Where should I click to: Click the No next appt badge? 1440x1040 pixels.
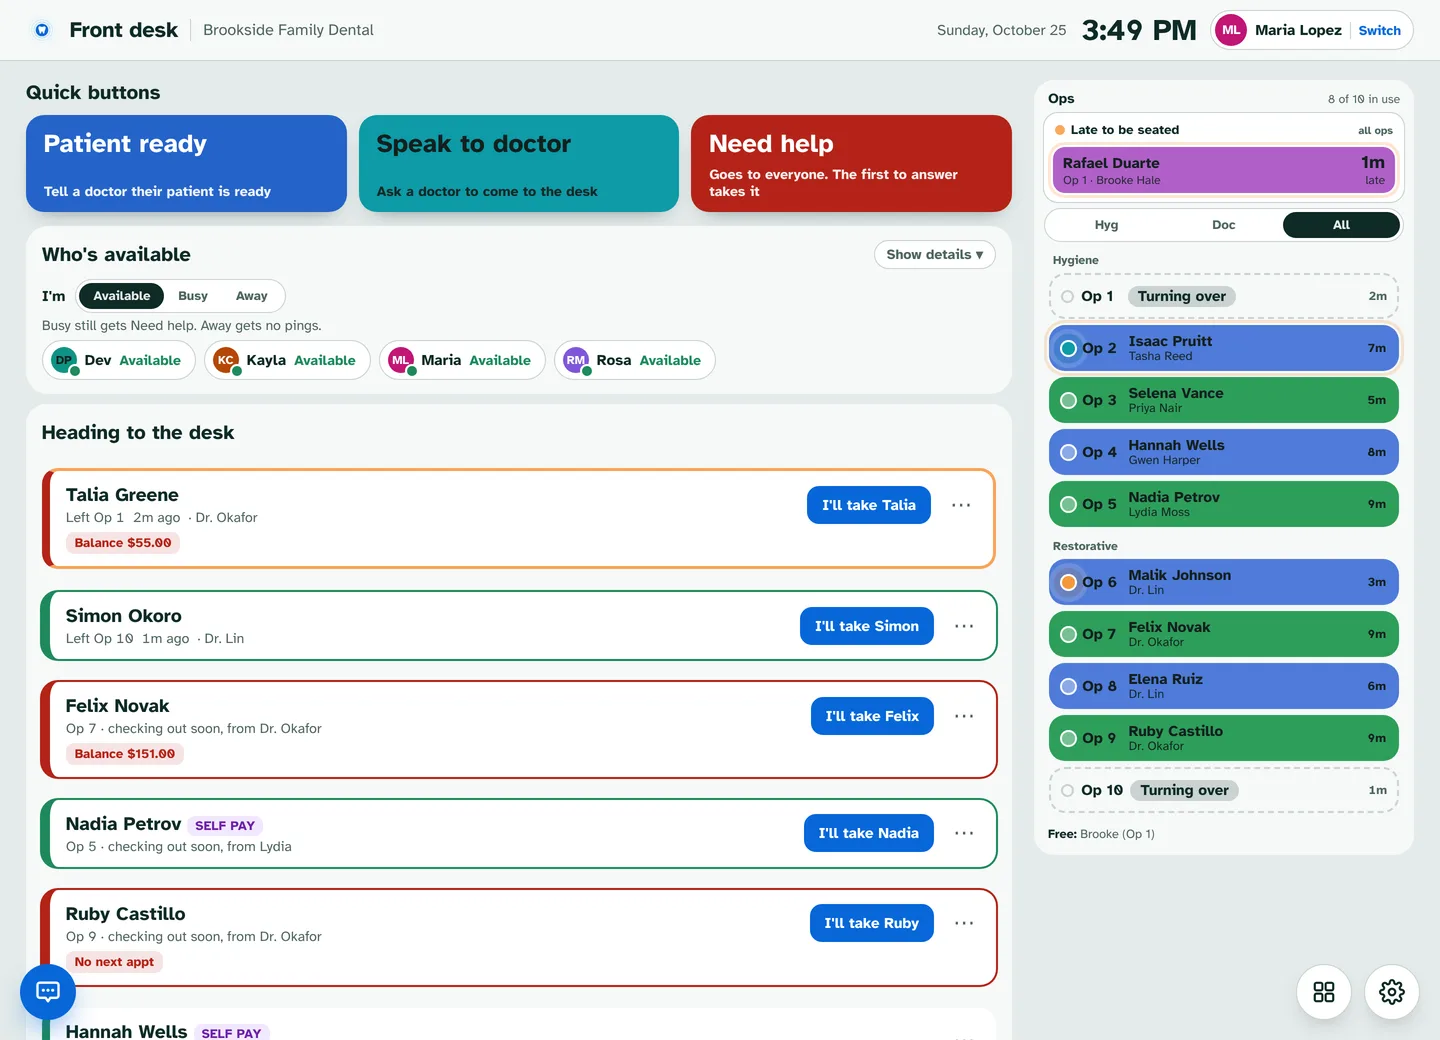click(115, 962)
